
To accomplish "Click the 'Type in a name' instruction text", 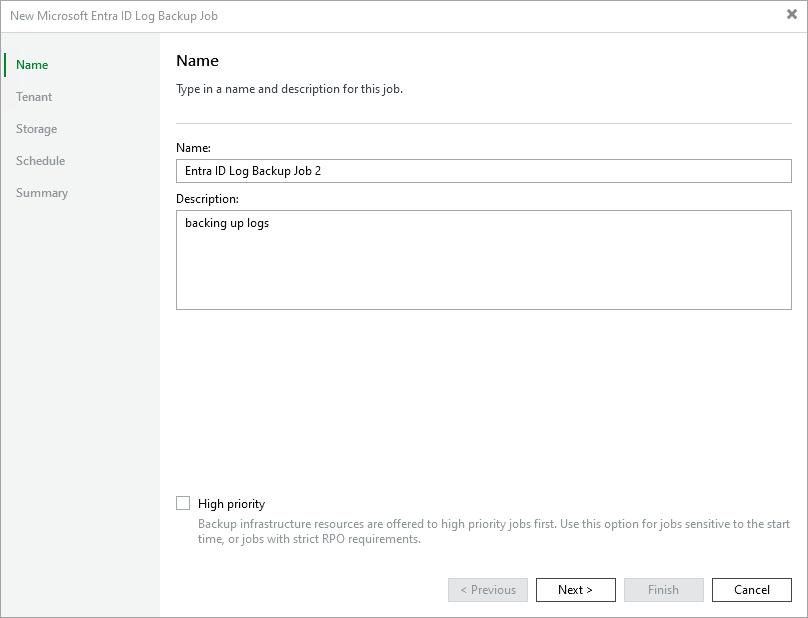I will 289,89.
